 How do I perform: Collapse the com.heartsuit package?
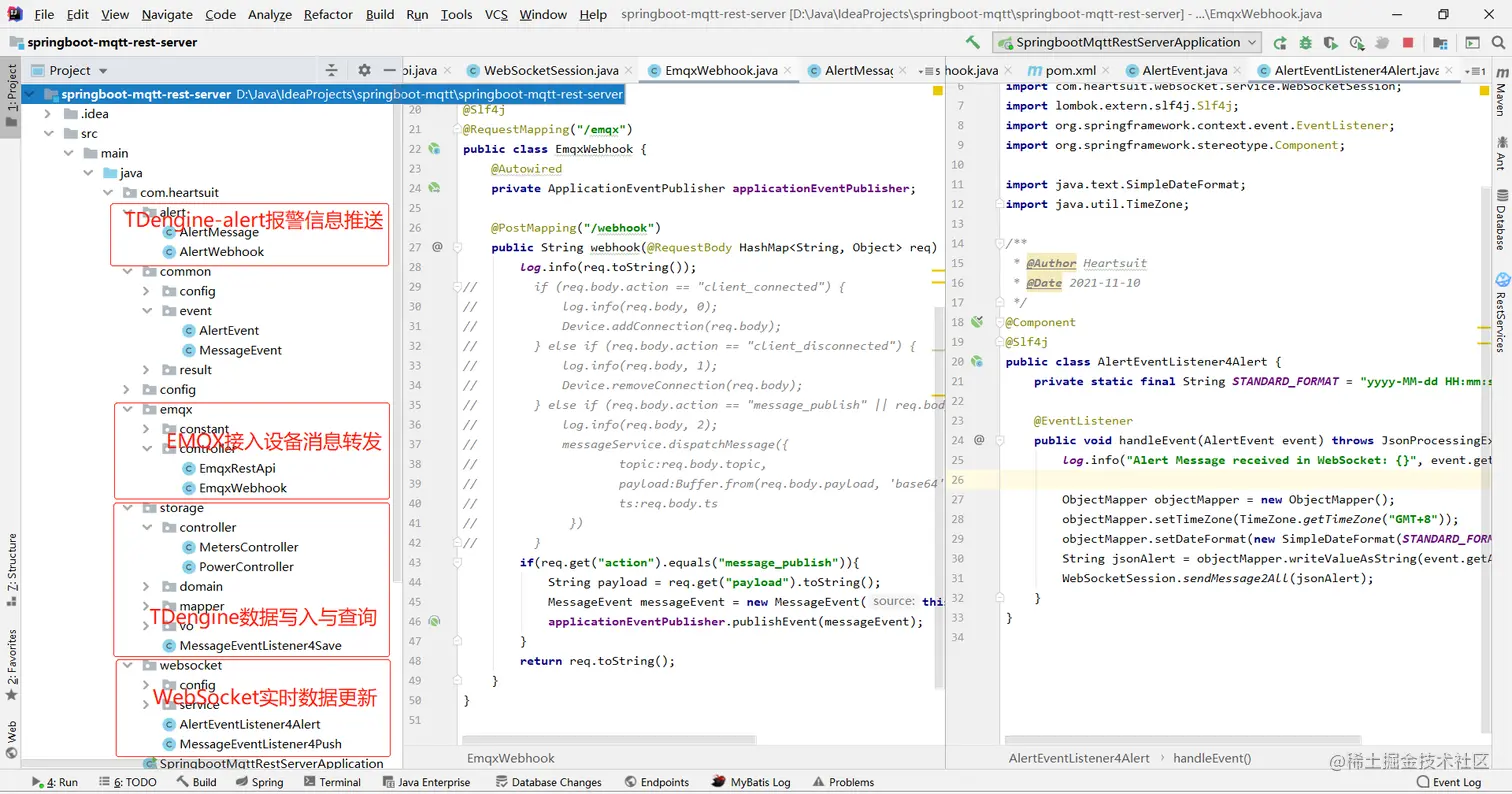click(x=108, y=192)
